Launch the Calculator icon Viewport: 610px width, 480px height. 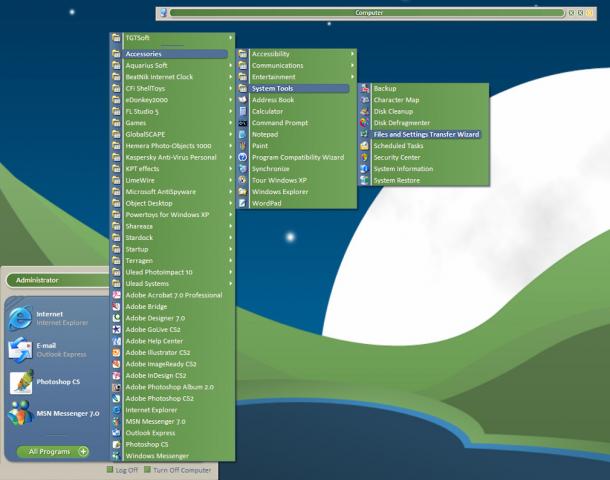[243, 111]
